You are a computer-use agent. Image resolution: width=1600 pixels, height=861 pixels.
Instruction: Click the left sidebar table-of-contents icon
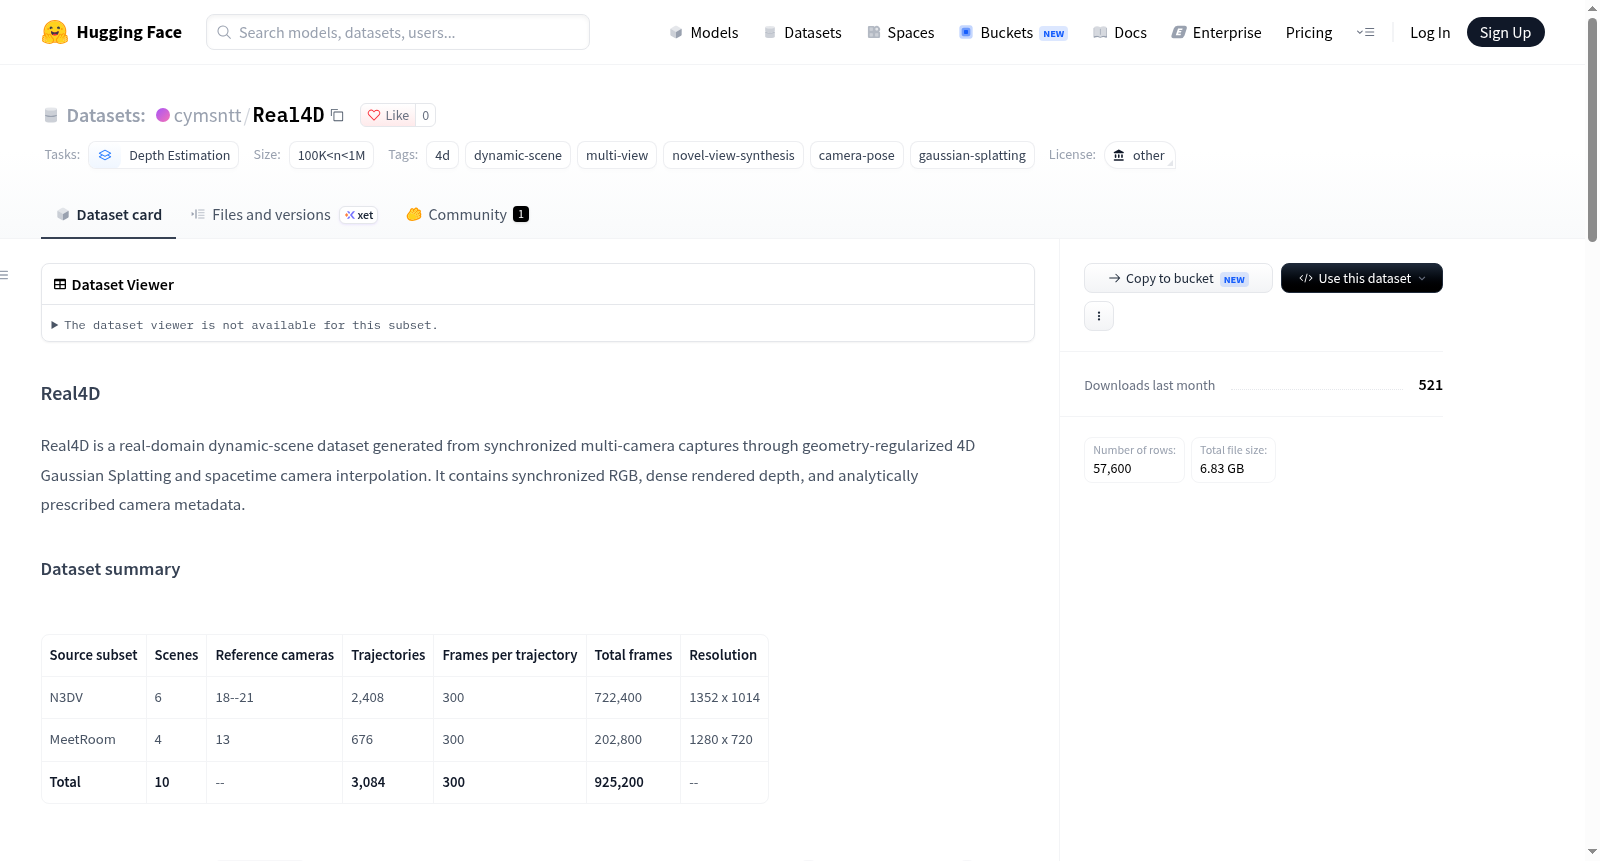click(5, 275)
